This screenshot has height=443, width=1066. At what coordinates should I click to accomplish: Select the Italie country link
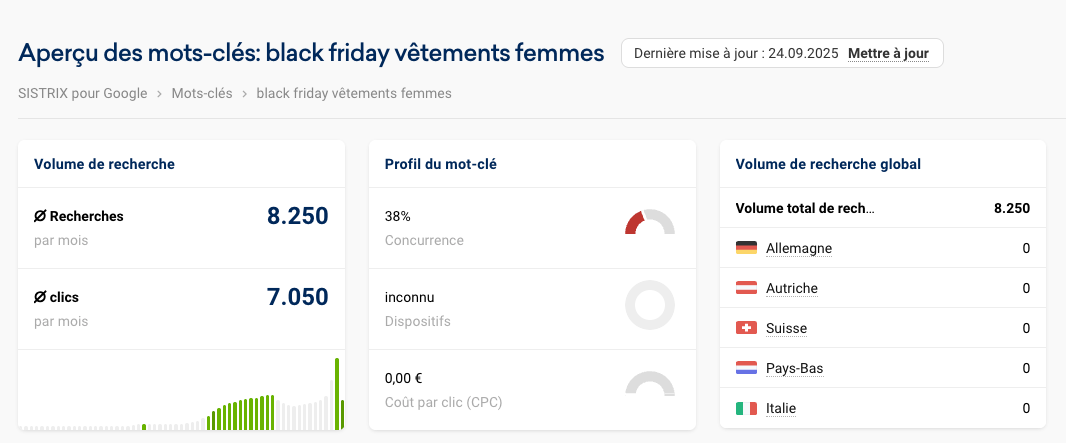[781, 408]
